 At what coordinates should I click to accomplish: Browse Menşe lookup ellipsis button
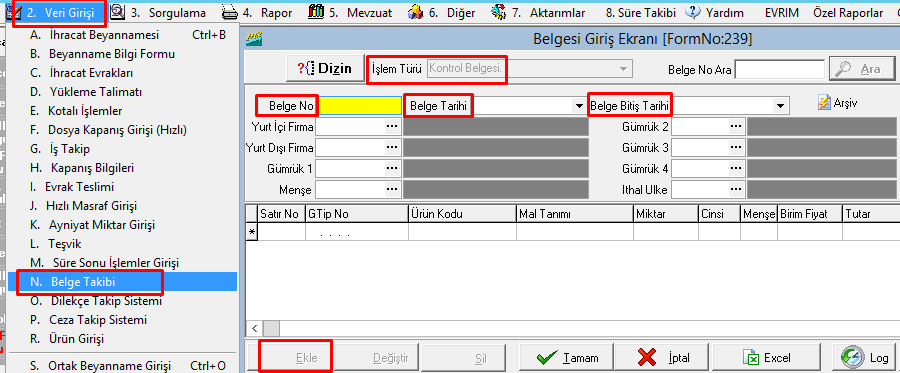(x=392, y=189)
